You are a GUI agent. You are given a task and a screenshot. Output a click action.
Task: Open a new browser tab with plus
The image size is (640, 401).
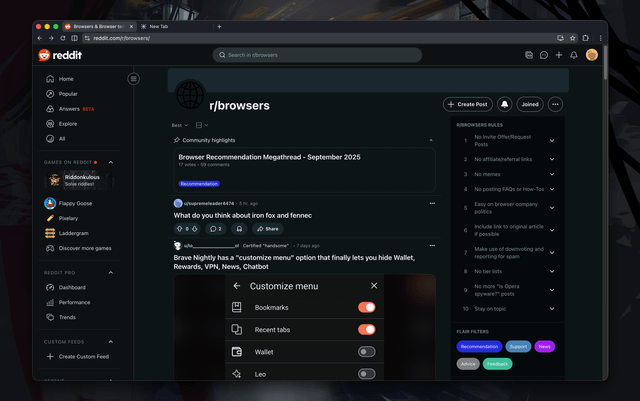click(219, 27)
